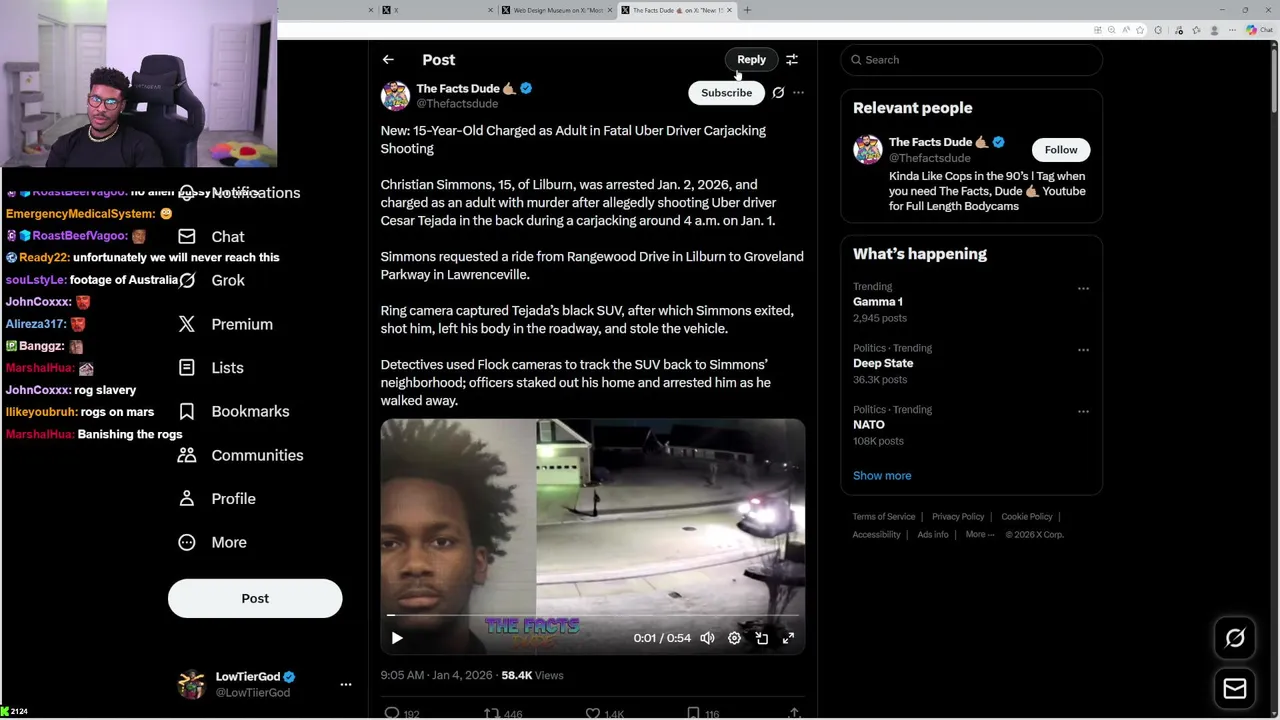Open a new browser tab

[747, 10]
